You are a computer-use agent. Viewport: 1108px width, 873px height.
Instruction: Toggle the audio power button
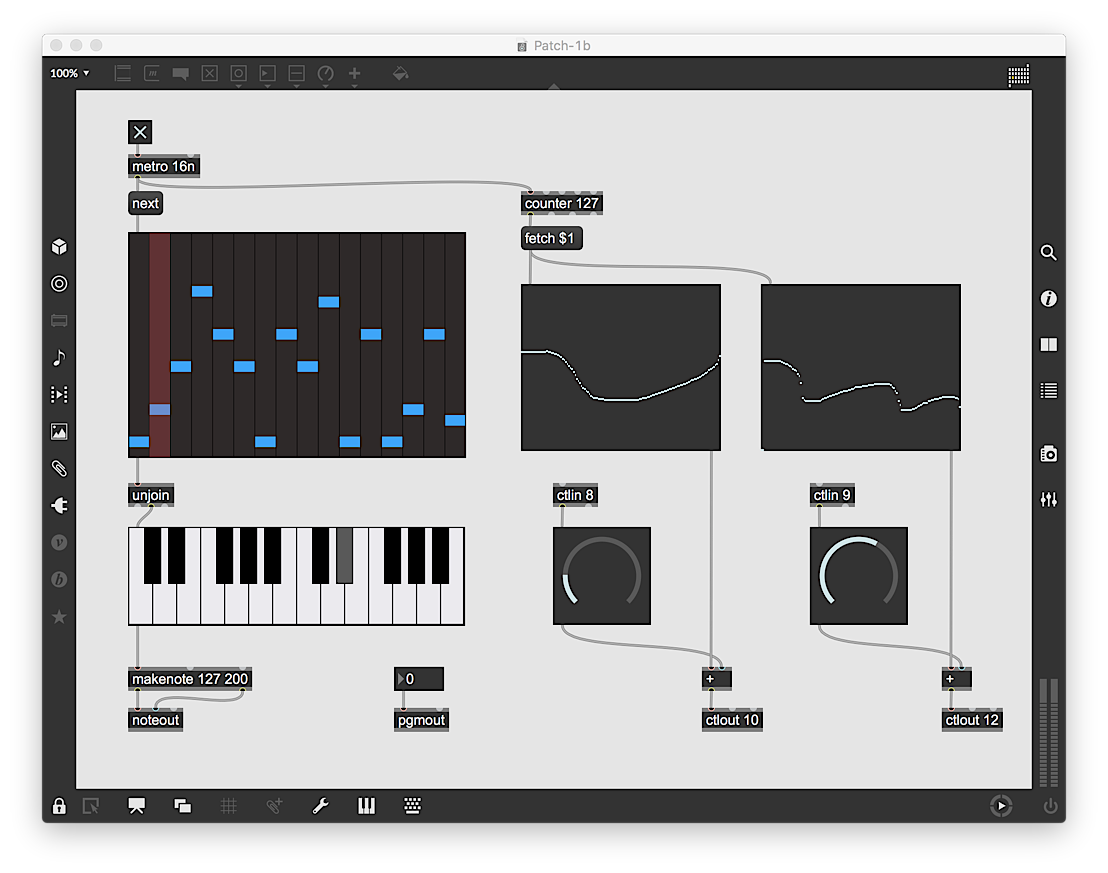(x=1050, y=806)
